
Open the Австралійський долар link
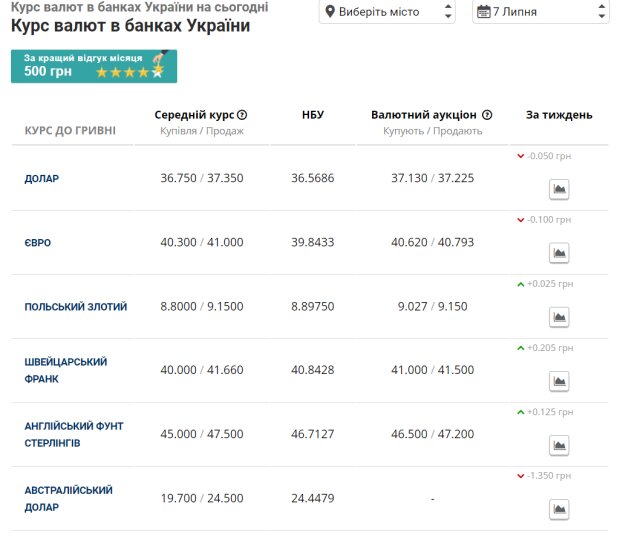point(68,499)
